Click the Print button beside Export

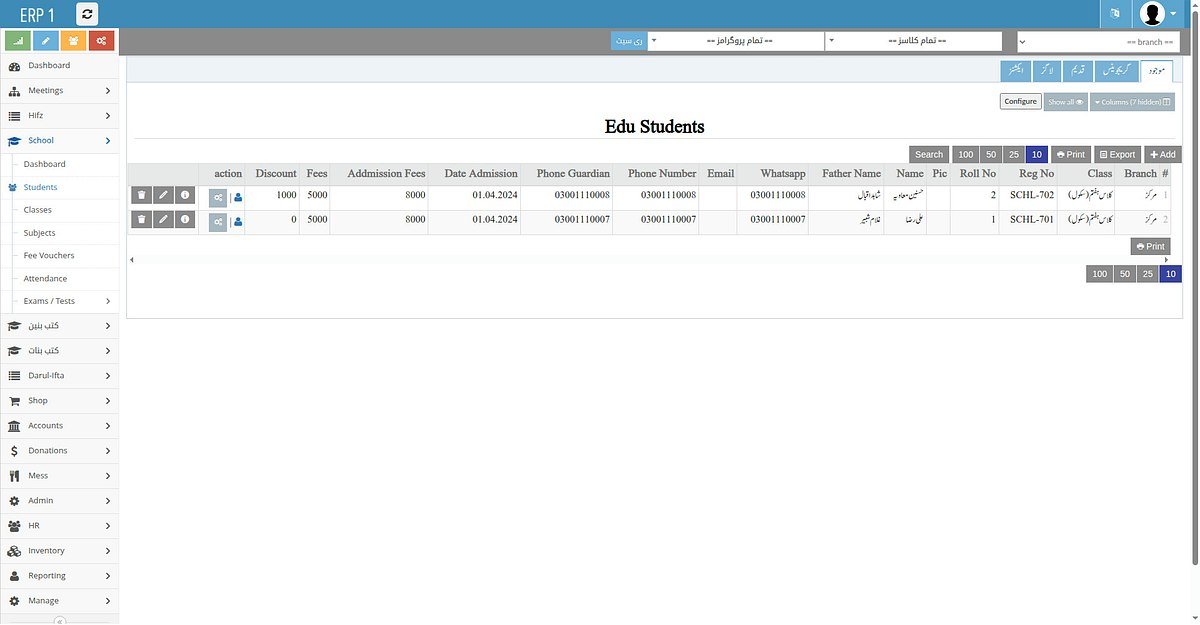click(x=1071, y=155)
